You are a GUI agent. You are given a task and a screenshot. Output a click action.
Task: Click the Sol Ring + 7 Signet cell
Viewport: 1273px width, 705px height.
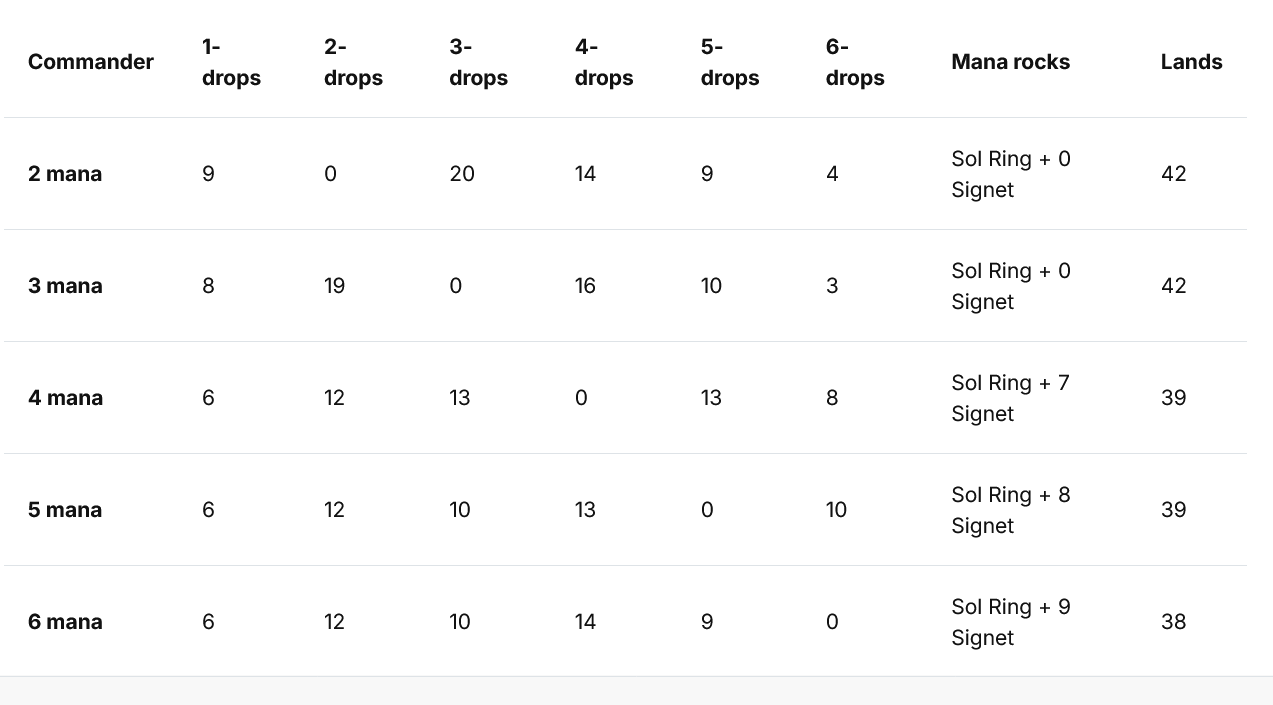click(1010, 398)
